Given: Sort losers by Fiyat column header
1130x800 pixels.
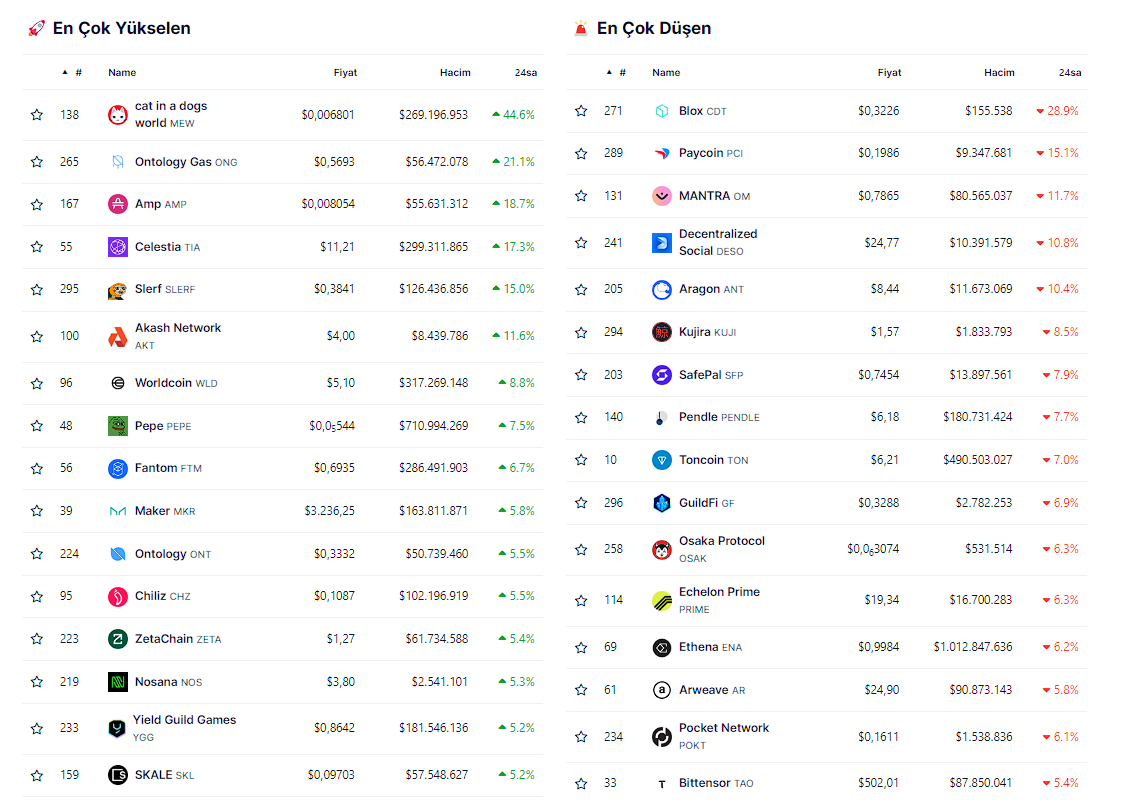Looking at the screenshot, I should click(889, 73).
